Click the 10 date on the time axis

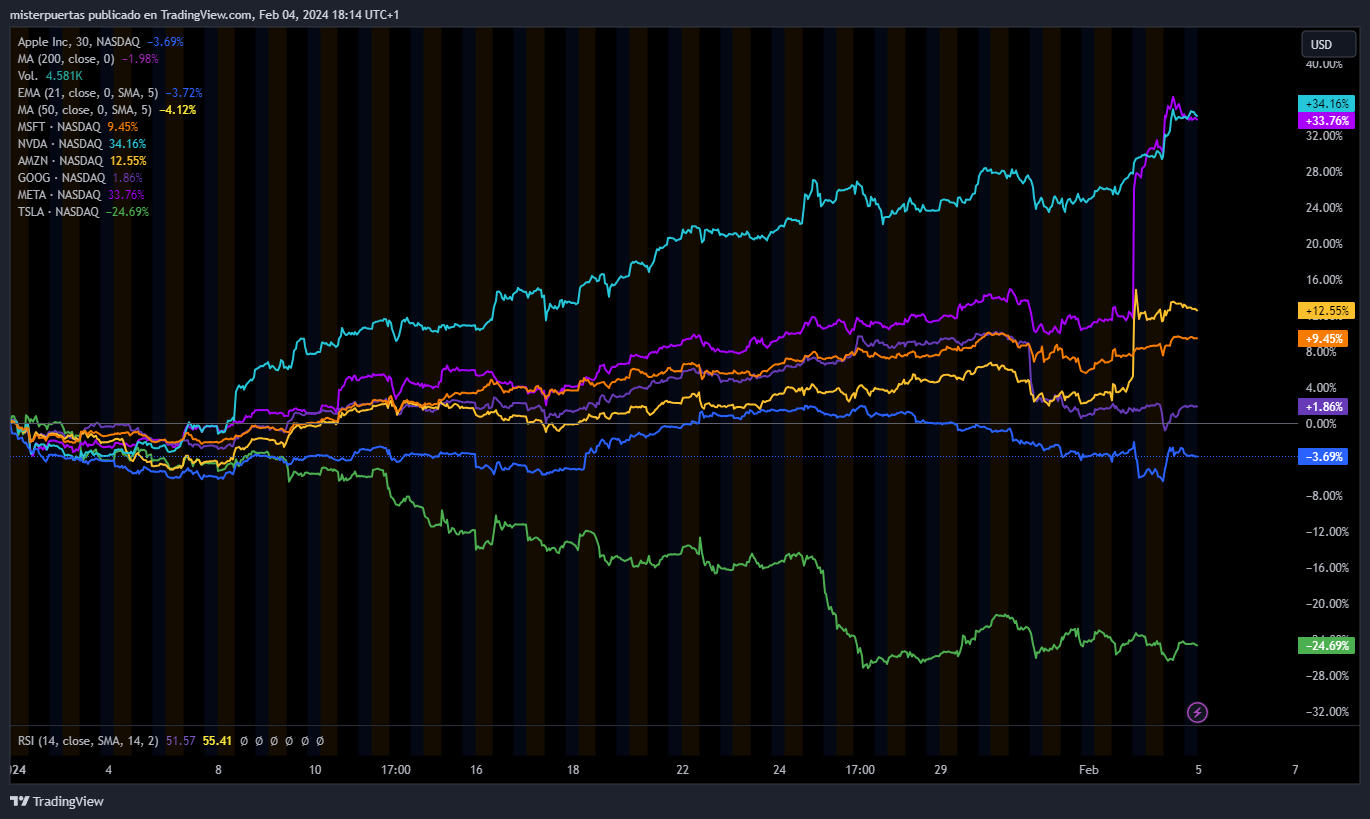pyautogui.click(x=315, y=770)
